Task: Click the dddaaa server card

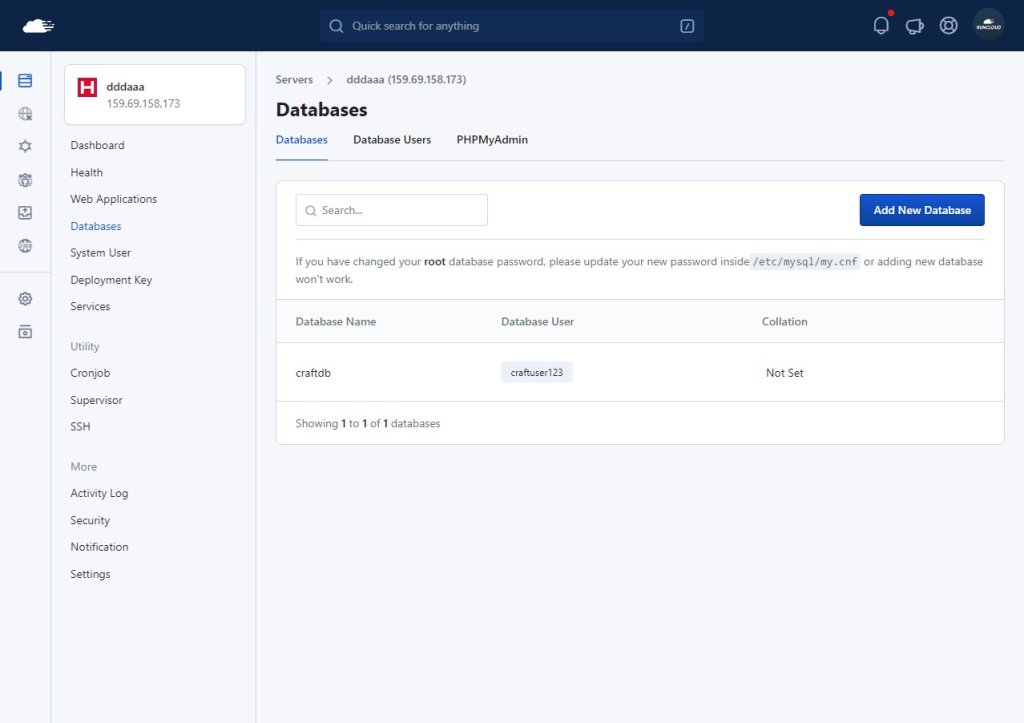Action: [155, 94]
